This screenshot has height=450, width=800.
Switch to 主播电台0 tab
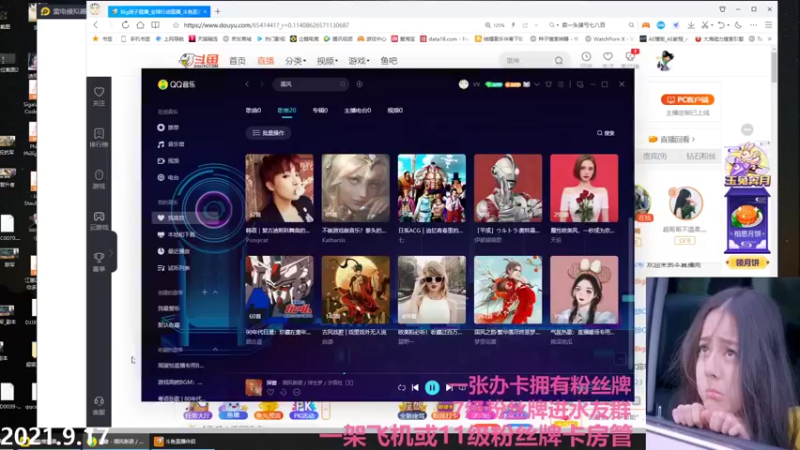358,110
